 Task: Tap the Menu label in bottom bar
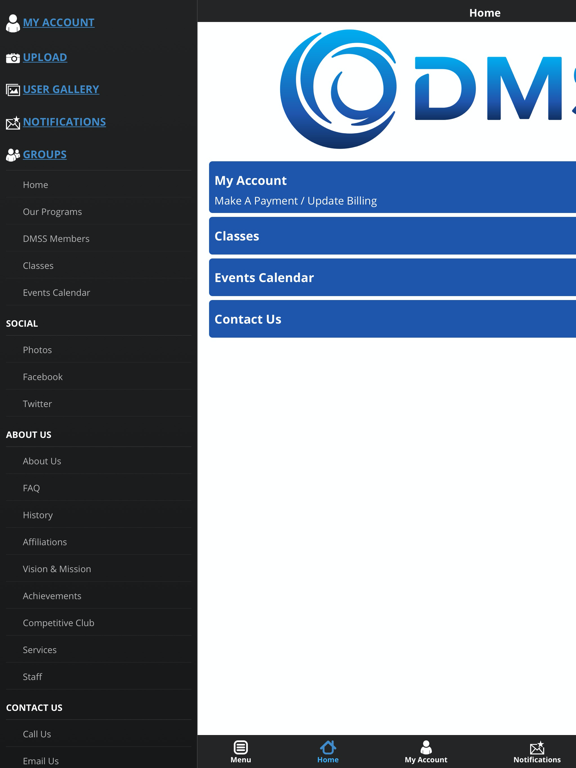[240, 760]
